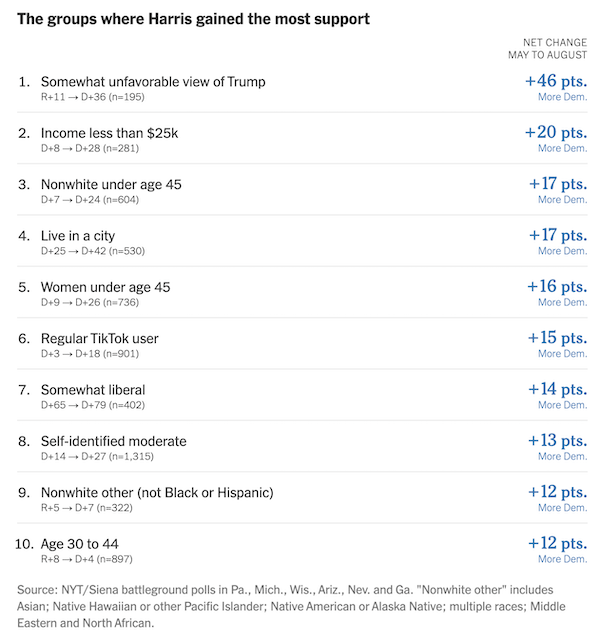
Task: Click the '+15 pts.' value
Action: click(x=557, y=338)
